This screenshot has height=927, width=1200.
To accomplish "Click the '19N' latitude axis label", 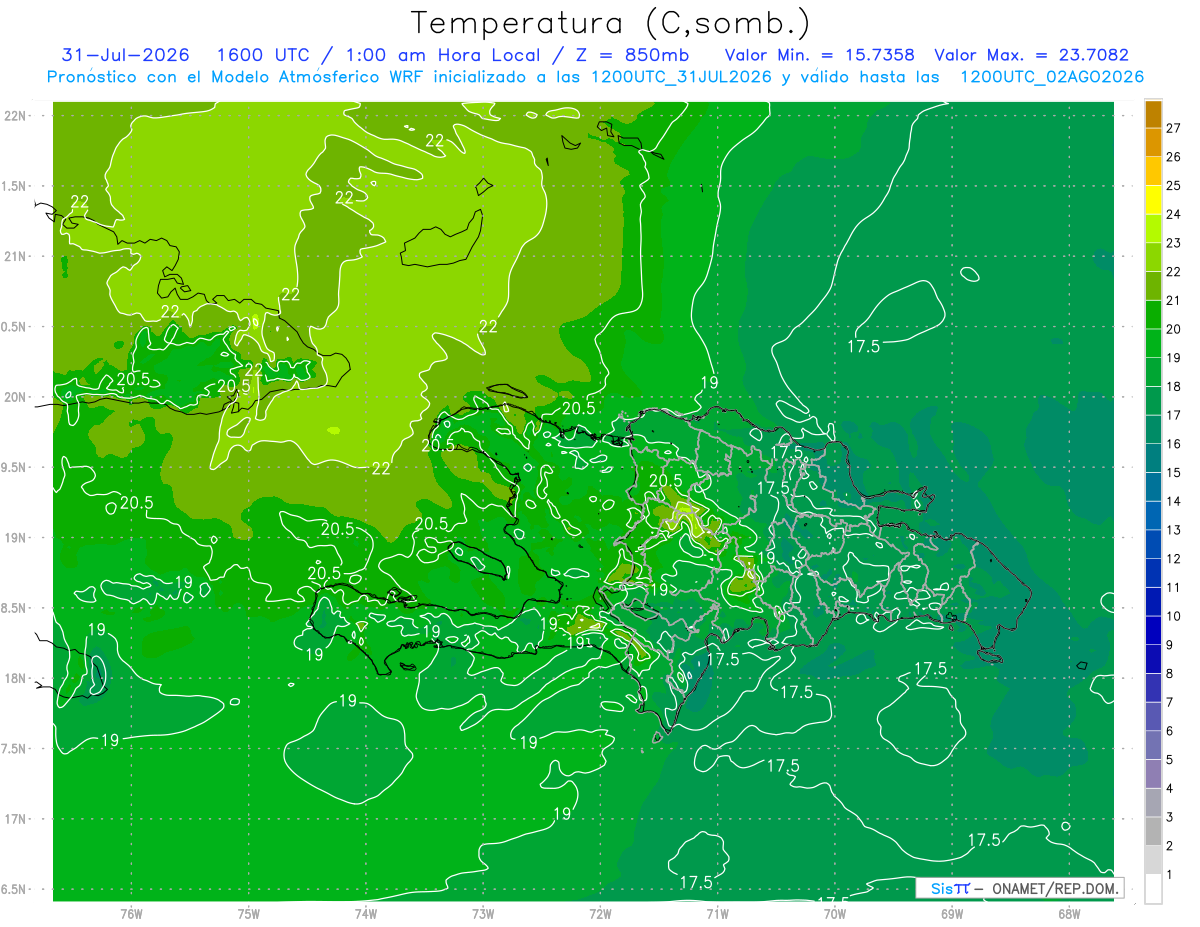I will click(x=15, y=538).
